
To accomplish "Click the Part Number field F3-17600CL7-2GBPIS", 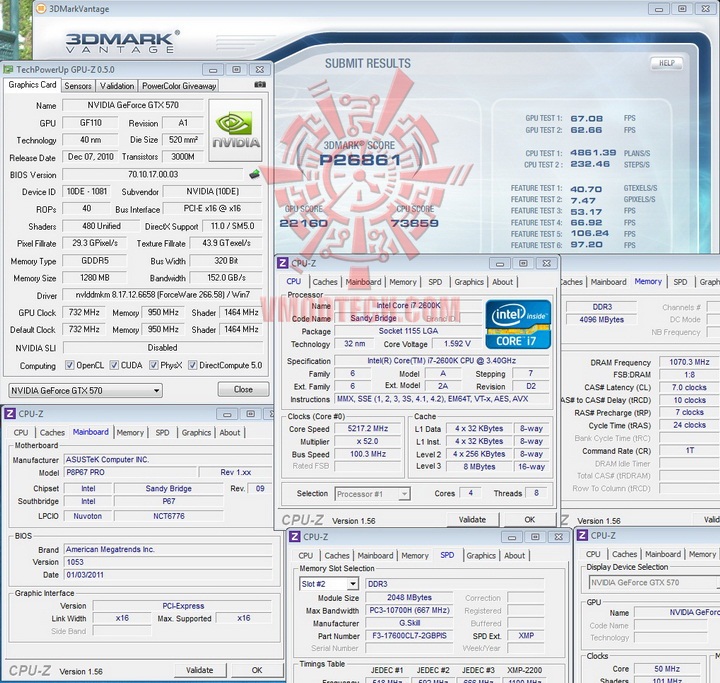I will click(x=409, y=636).
